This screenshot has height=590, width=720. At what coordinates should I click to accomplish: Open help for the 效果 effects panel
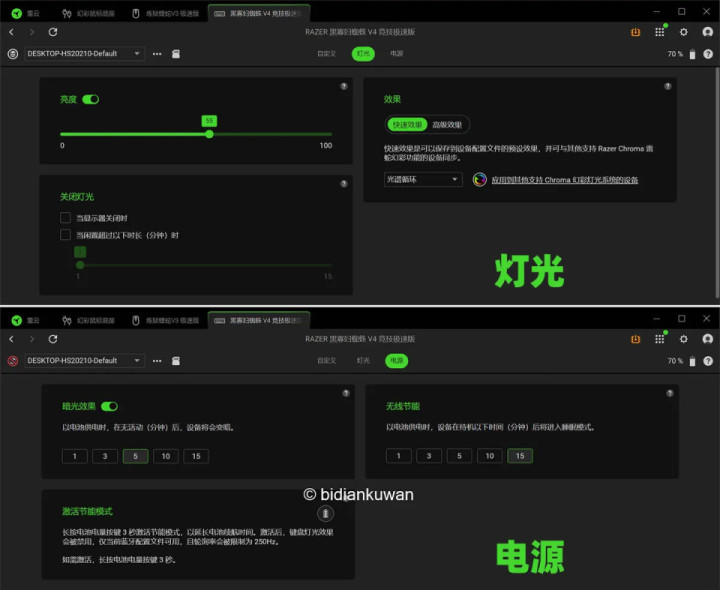[x=668, y=86]
